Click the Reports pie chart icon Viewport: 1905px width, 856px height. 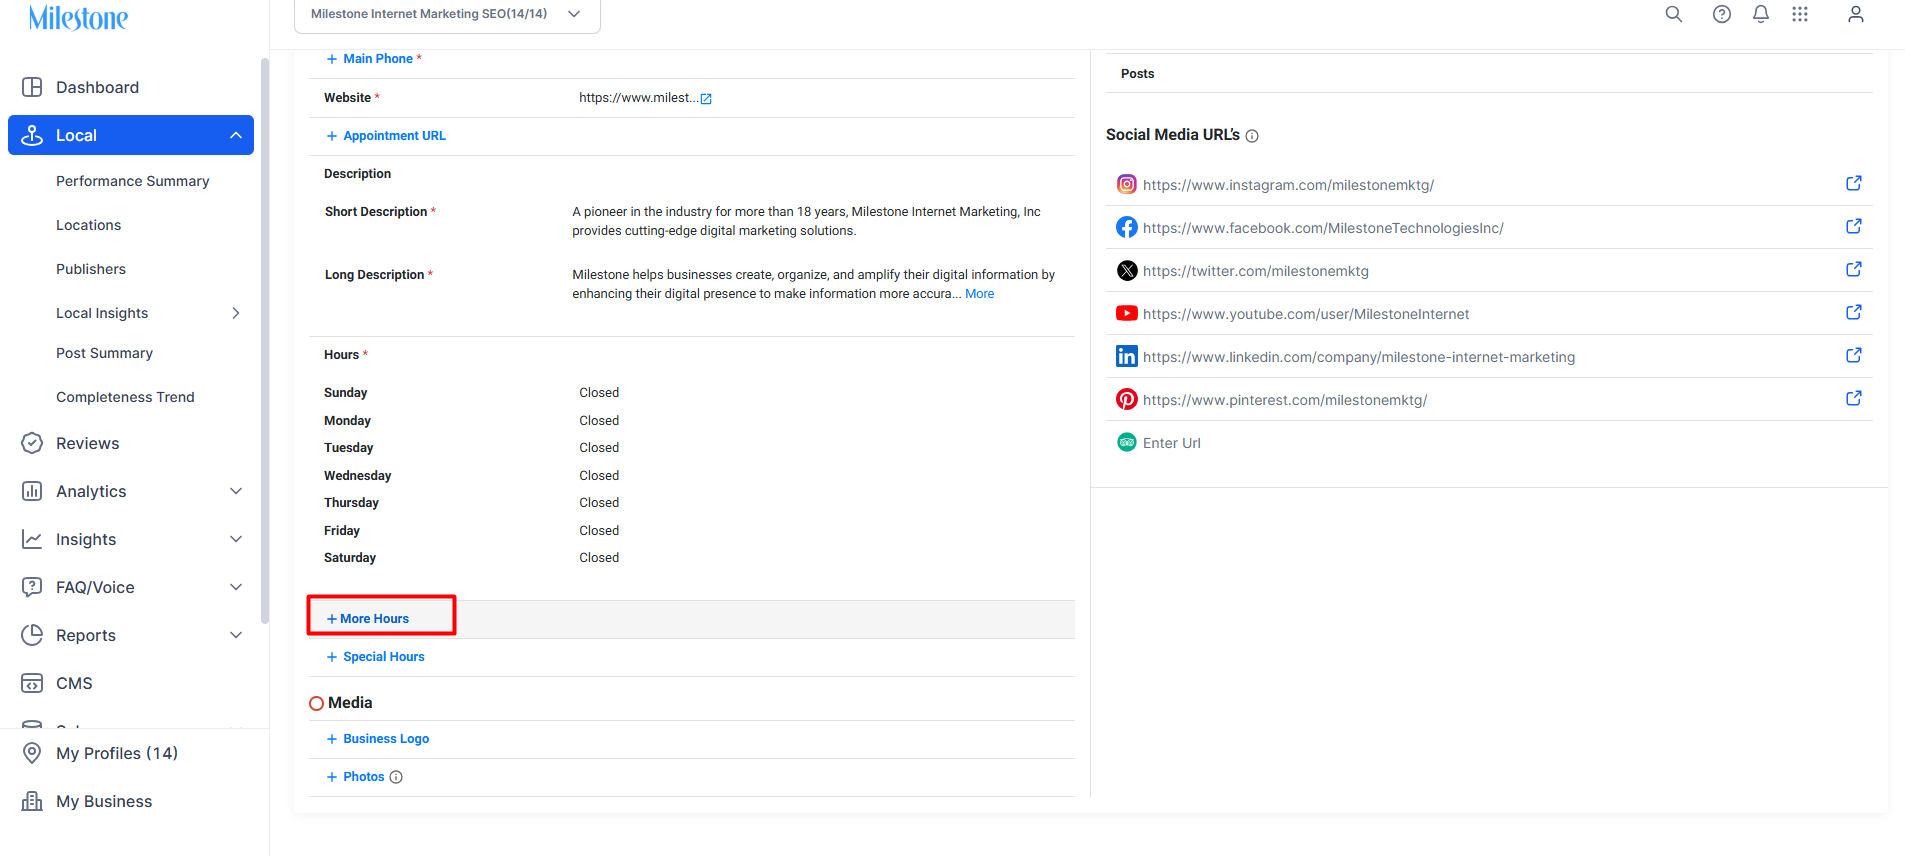coord(32,635)
